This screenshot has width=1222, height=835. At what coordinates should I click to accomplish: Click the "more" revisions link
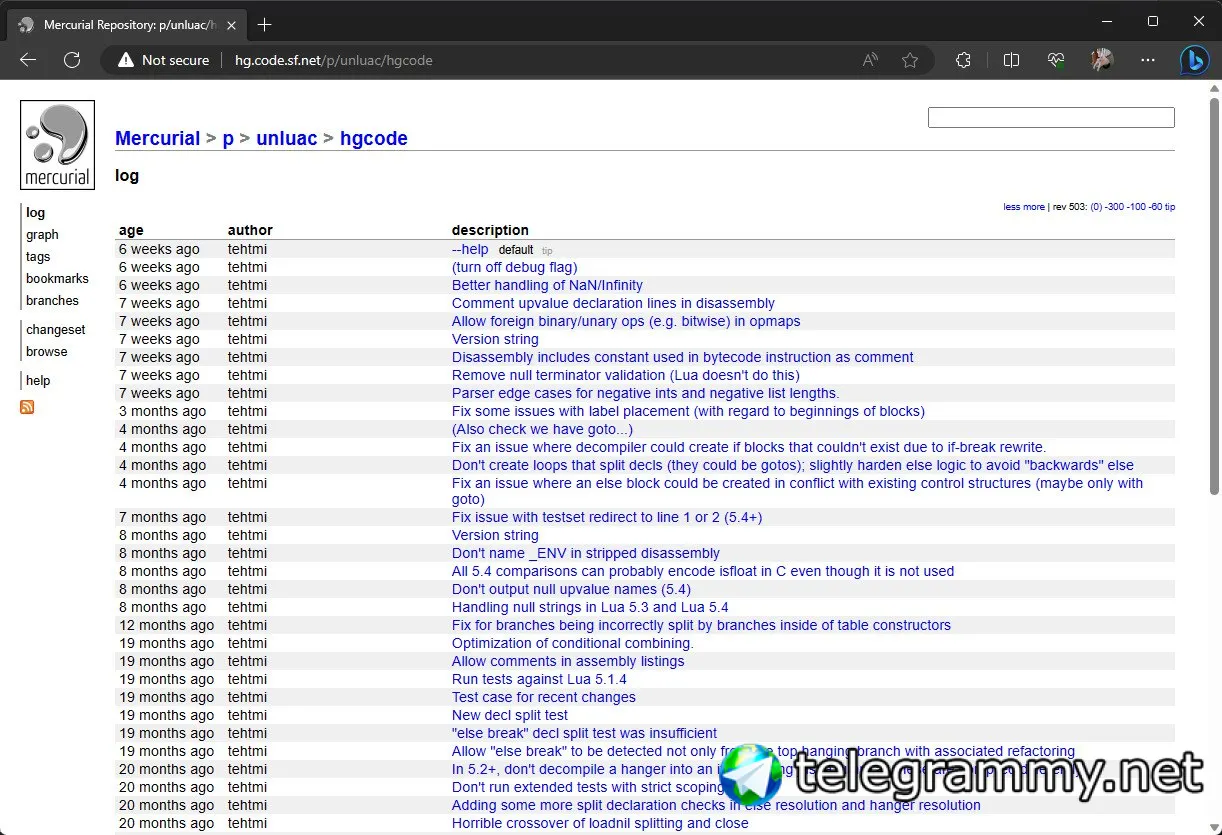tap(1034, 207)
